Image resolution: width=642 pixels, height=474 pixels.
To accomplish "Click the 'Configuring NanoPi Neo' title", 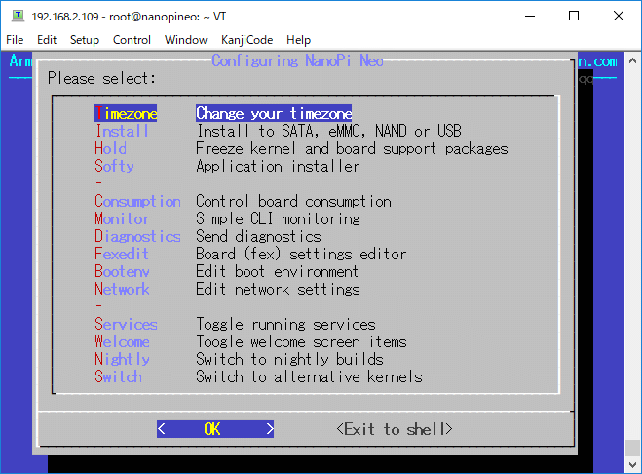I will pos(297,61).
